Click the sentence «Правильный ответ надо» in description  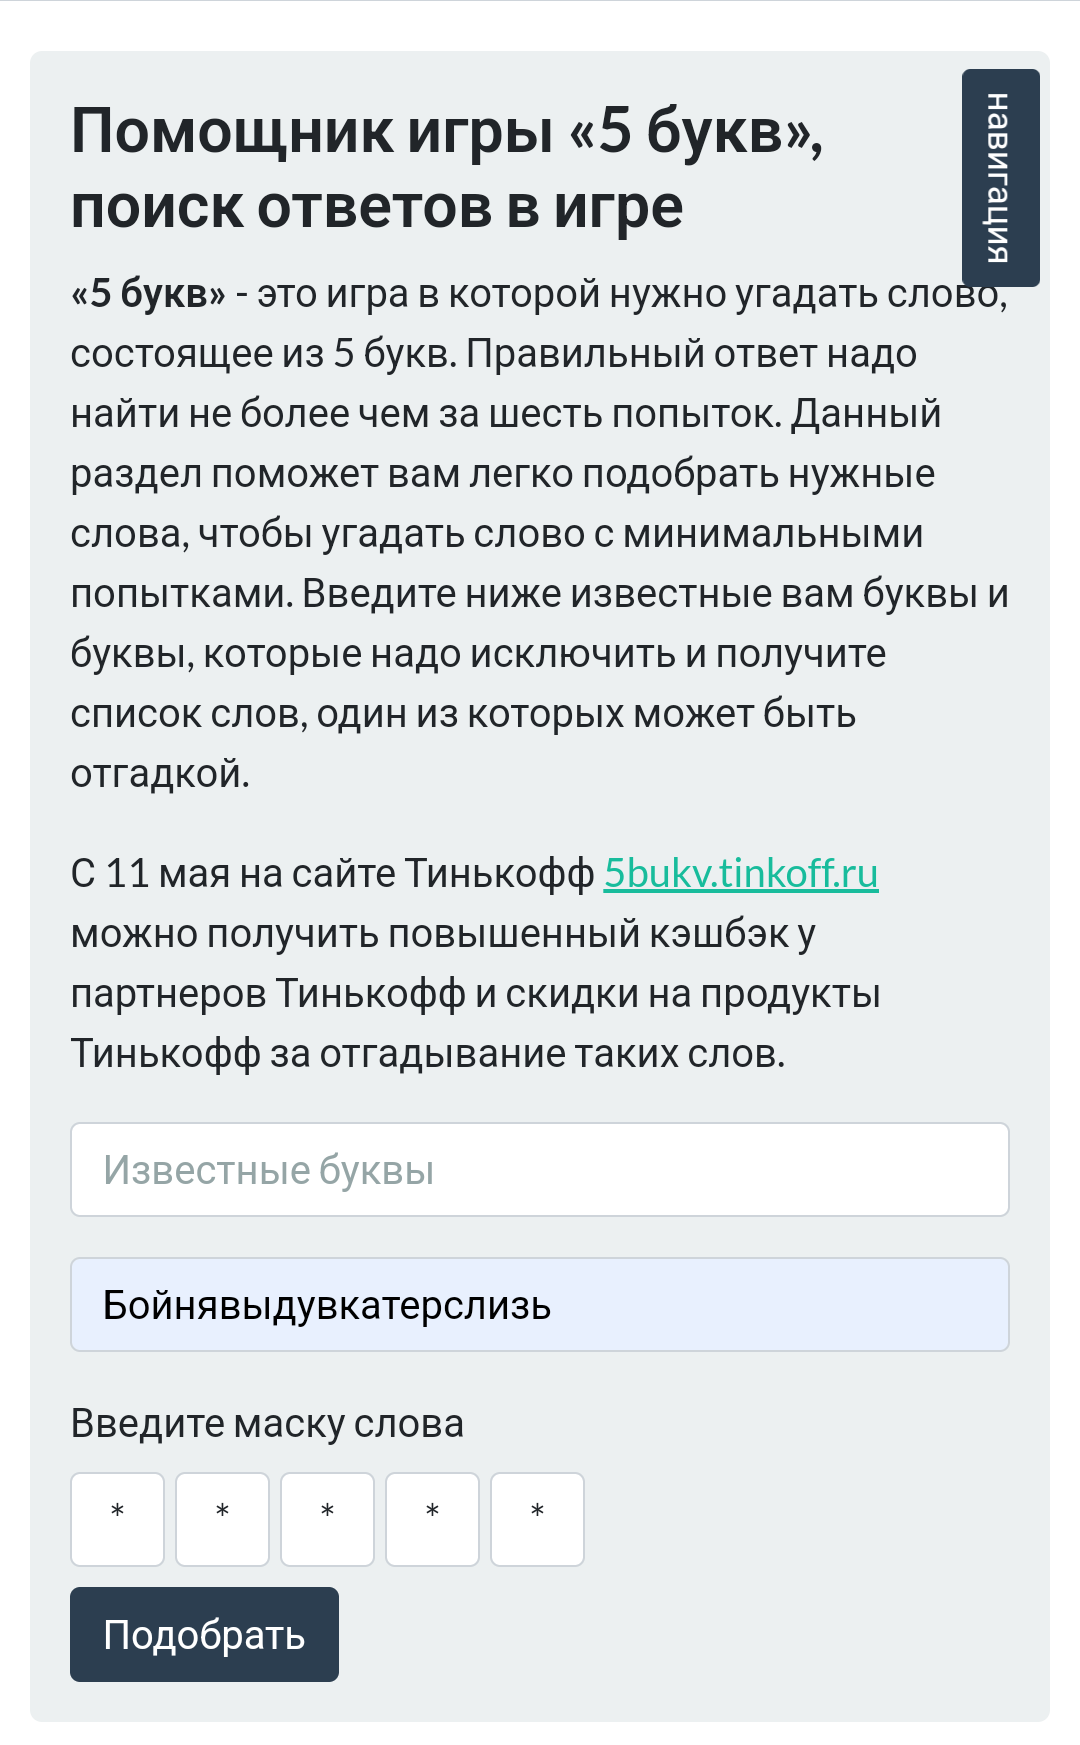click(691, 353)
